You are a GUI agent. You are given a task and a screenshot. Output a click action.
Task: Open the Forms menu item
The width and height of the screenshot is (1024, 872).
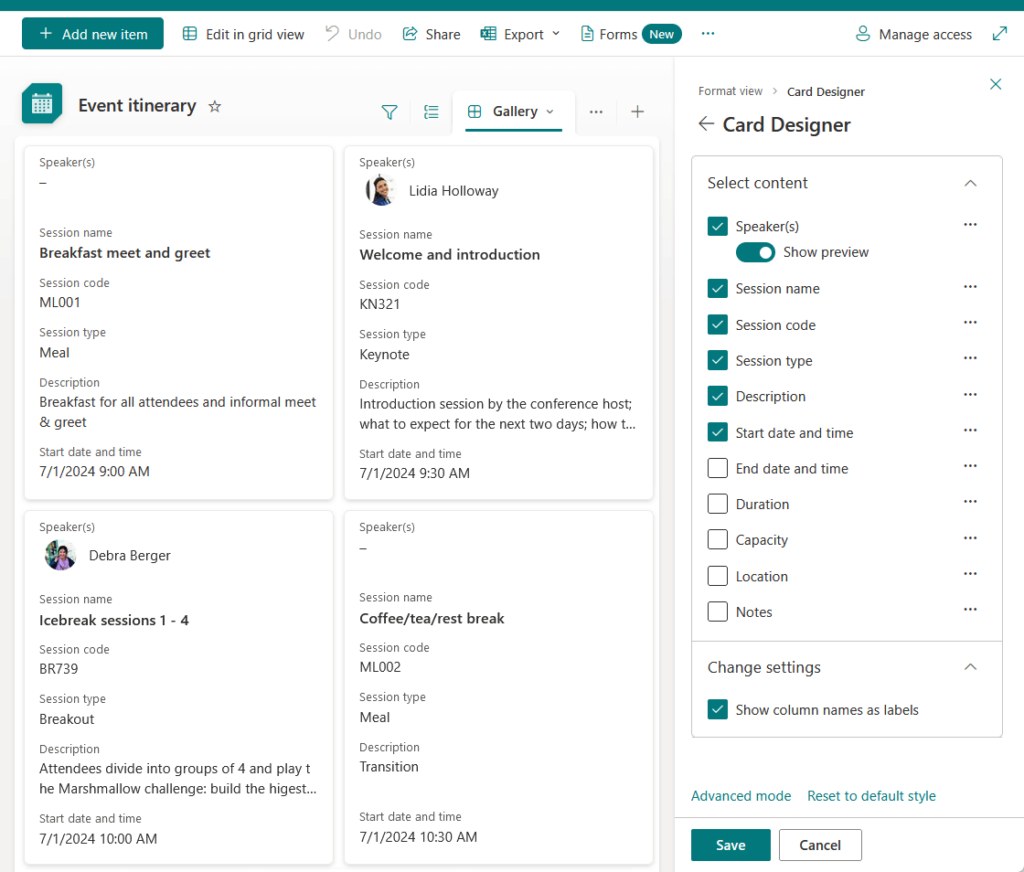(609, 34)
